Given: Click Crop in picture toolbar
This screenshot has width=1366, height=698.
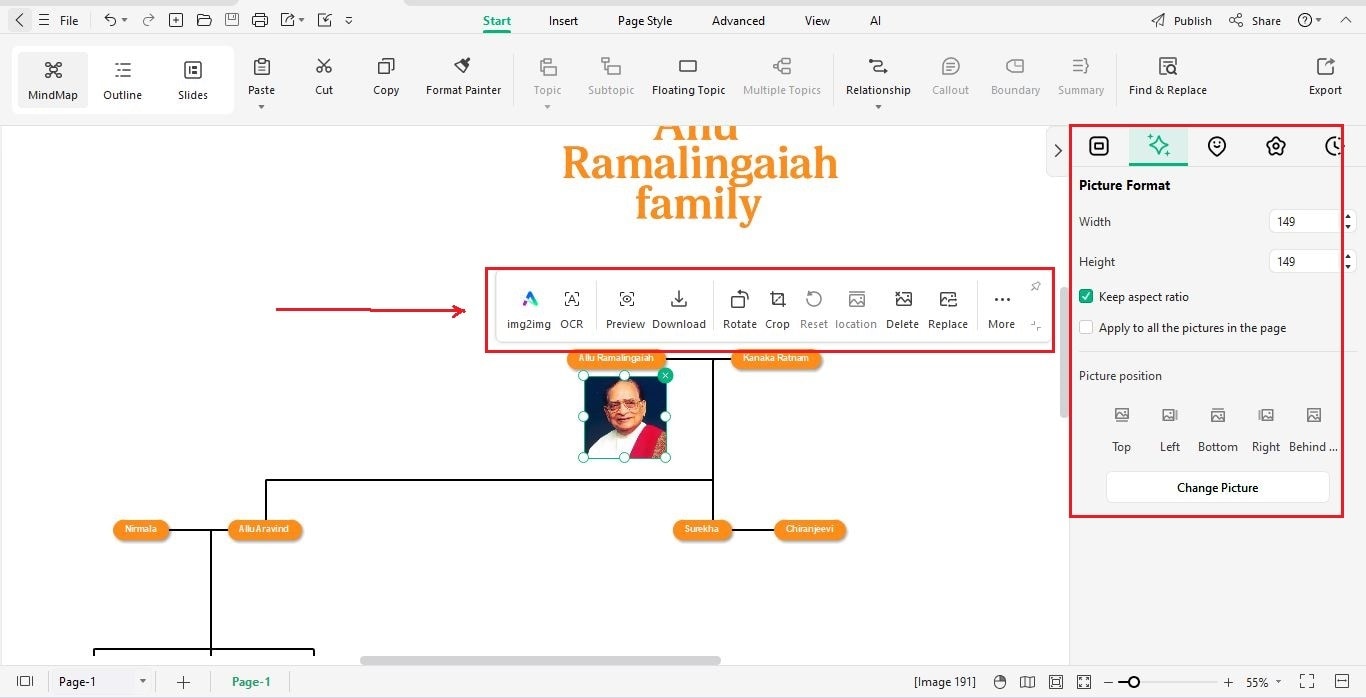Looking at the screenshot, I should click(777, 309).
